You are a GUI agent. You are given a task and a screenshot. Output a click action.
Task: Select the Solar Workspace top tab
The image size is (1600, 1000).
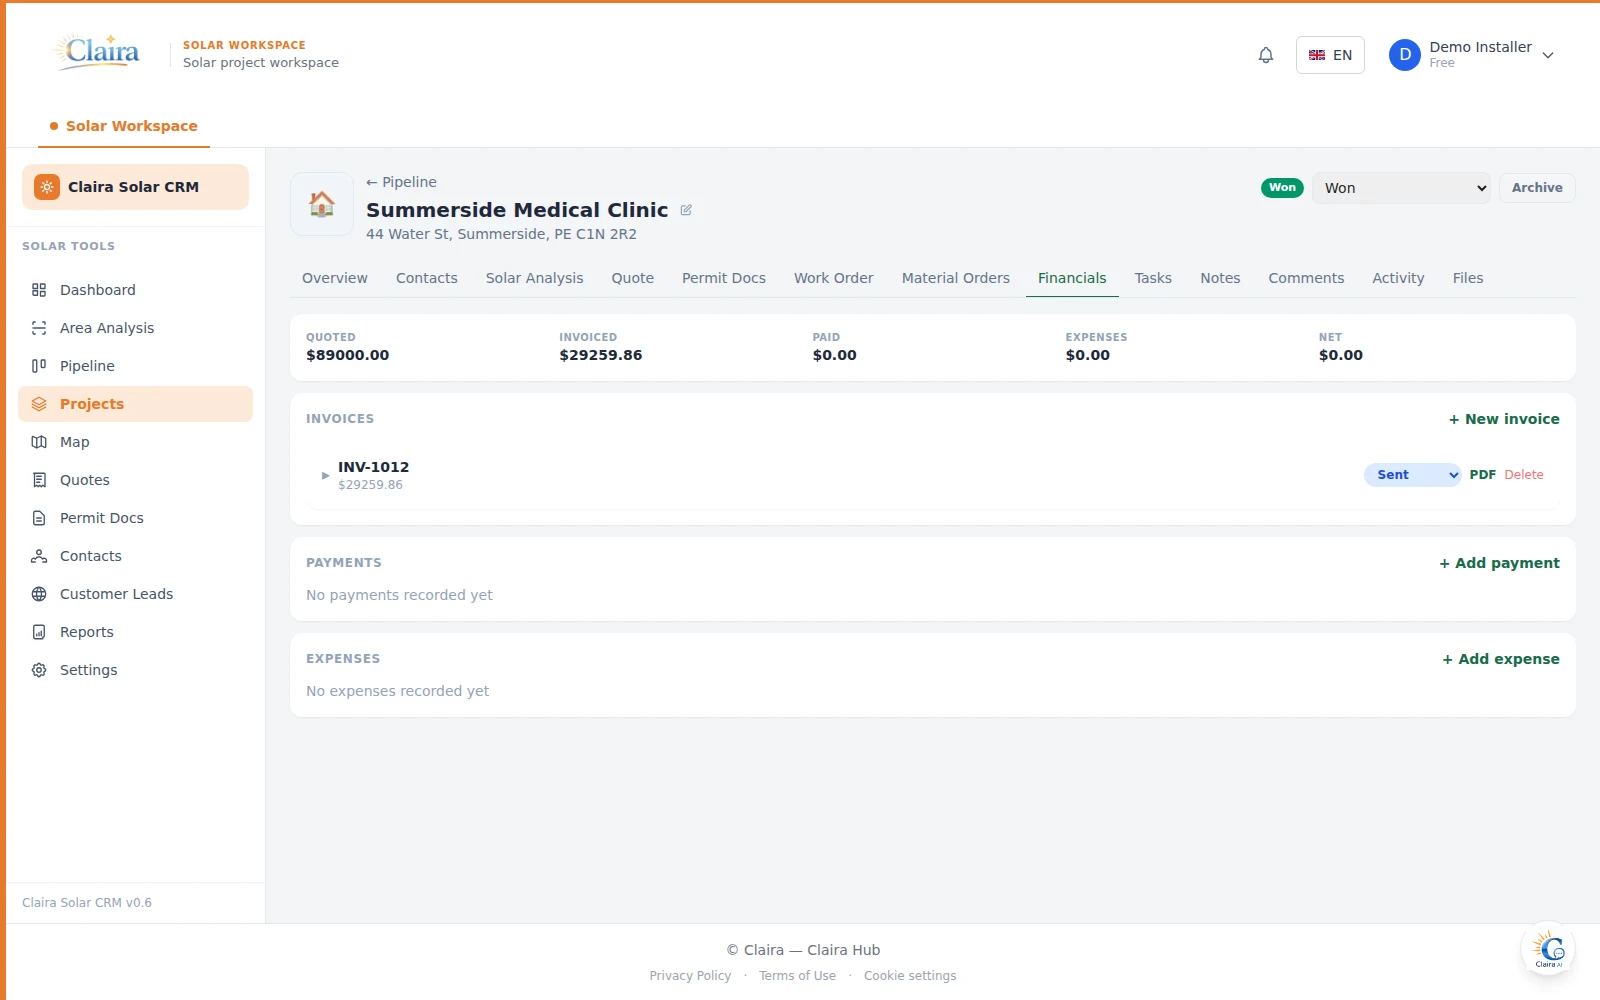124,126
